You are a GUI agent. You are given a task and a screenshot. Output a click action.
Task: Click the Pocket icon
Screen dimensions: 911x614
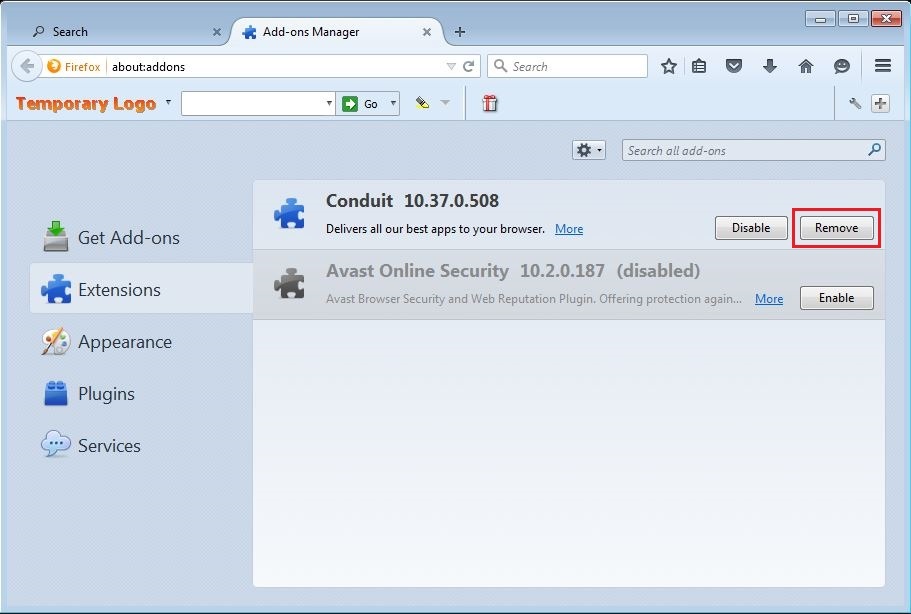tap(734, 66)
